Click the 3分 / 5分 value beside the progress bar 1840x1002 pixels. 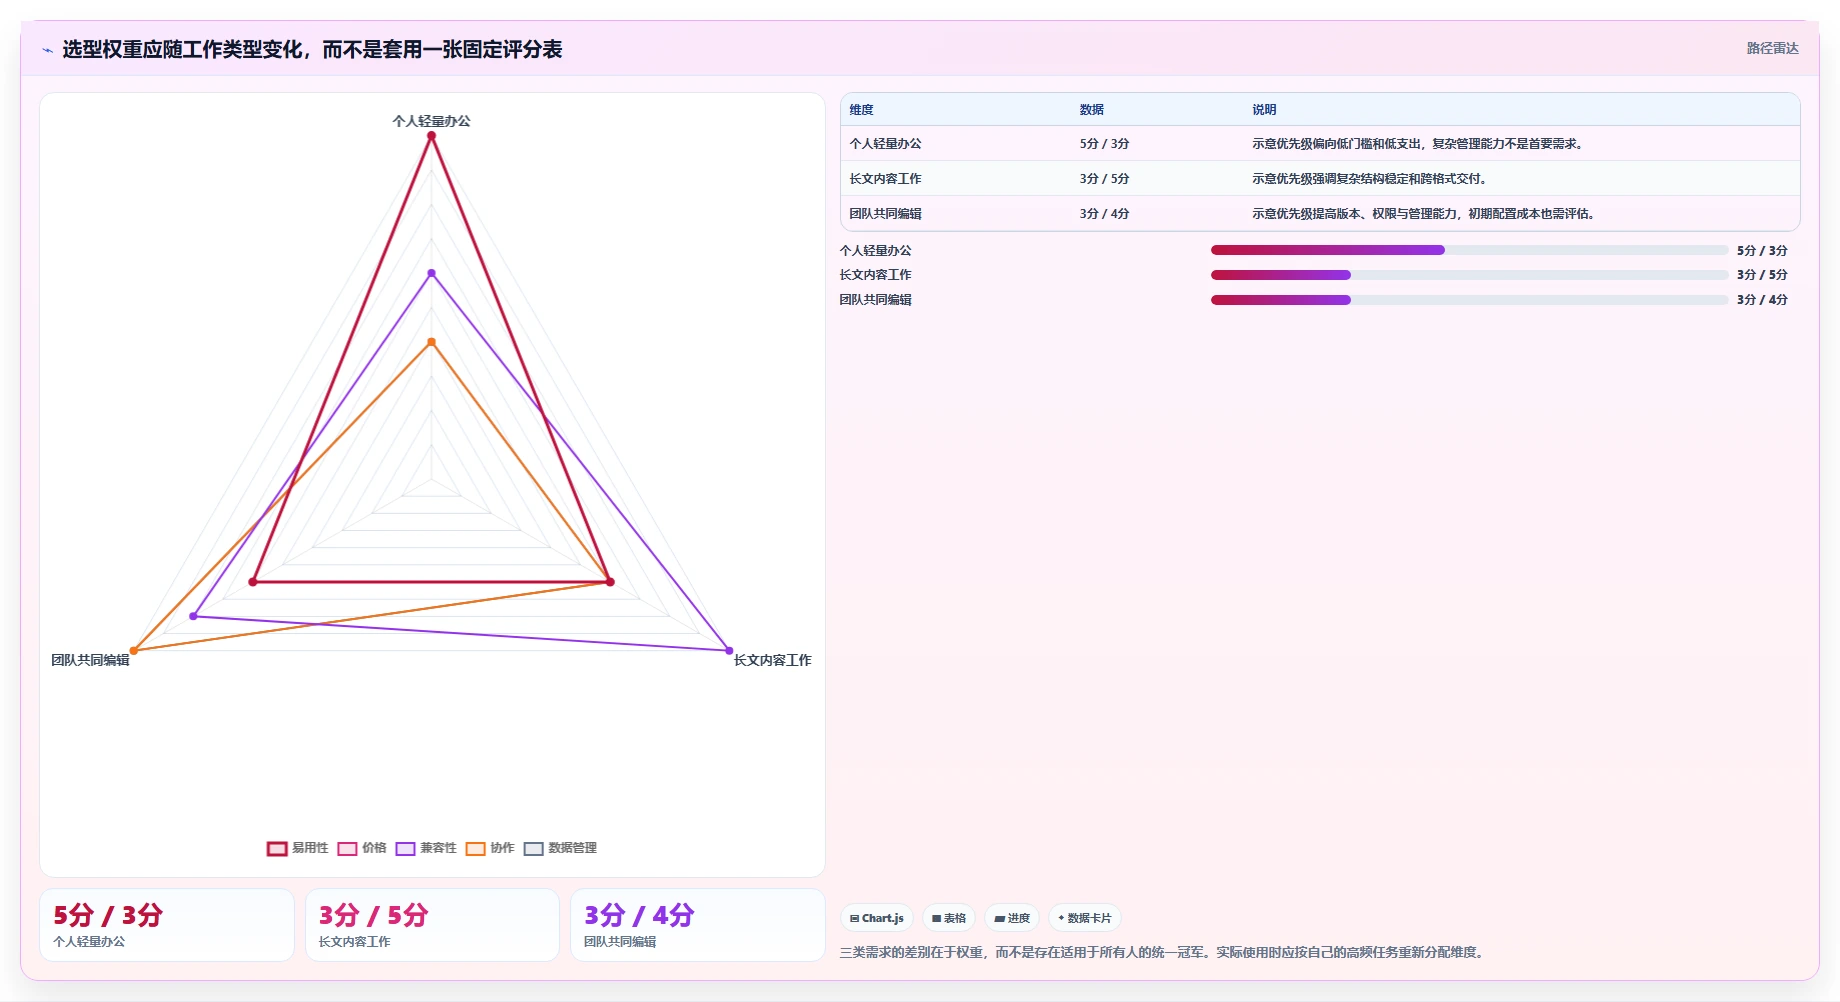coord(1762,275)
